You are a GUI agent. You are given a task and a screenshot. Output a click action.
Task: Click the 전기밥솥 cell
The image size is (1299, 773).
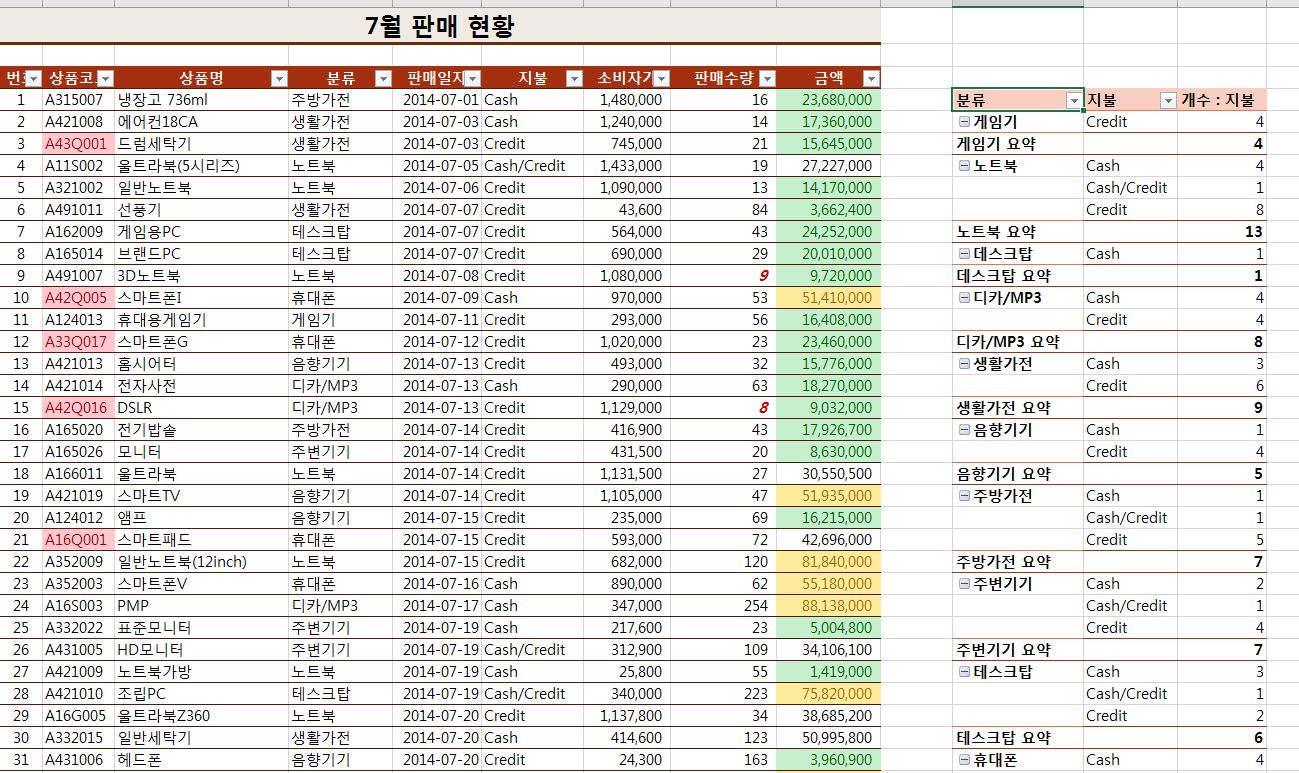pyautogui.click(x=202, y=430)
